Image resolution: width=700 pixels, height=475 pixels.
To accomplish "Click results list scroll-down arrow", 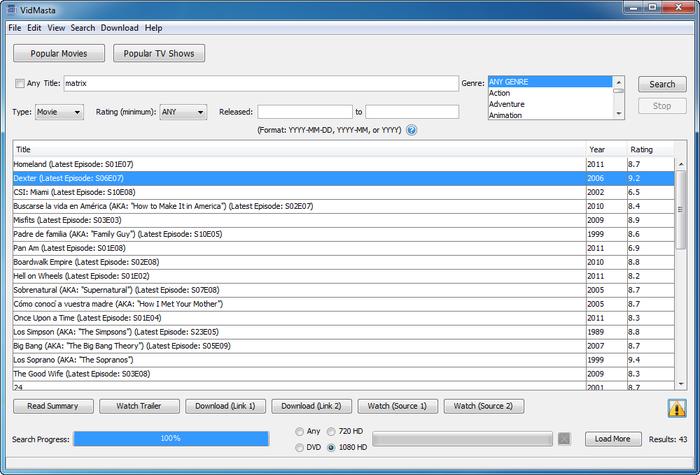I will click(x=681, y=383).
